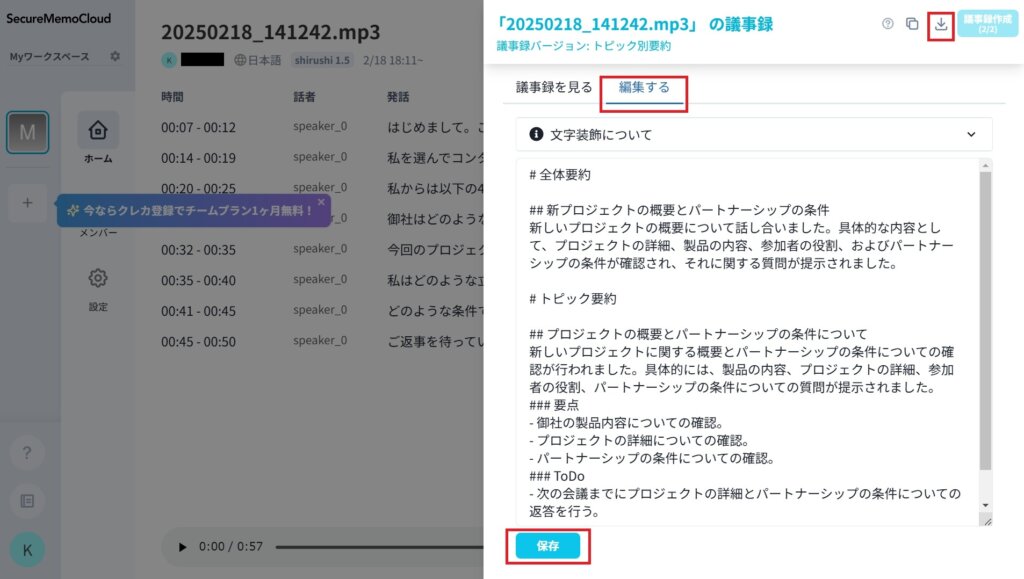Select the M workspace avatar
This screenshot has width=1024, height=579.
(x=27, y=132)
